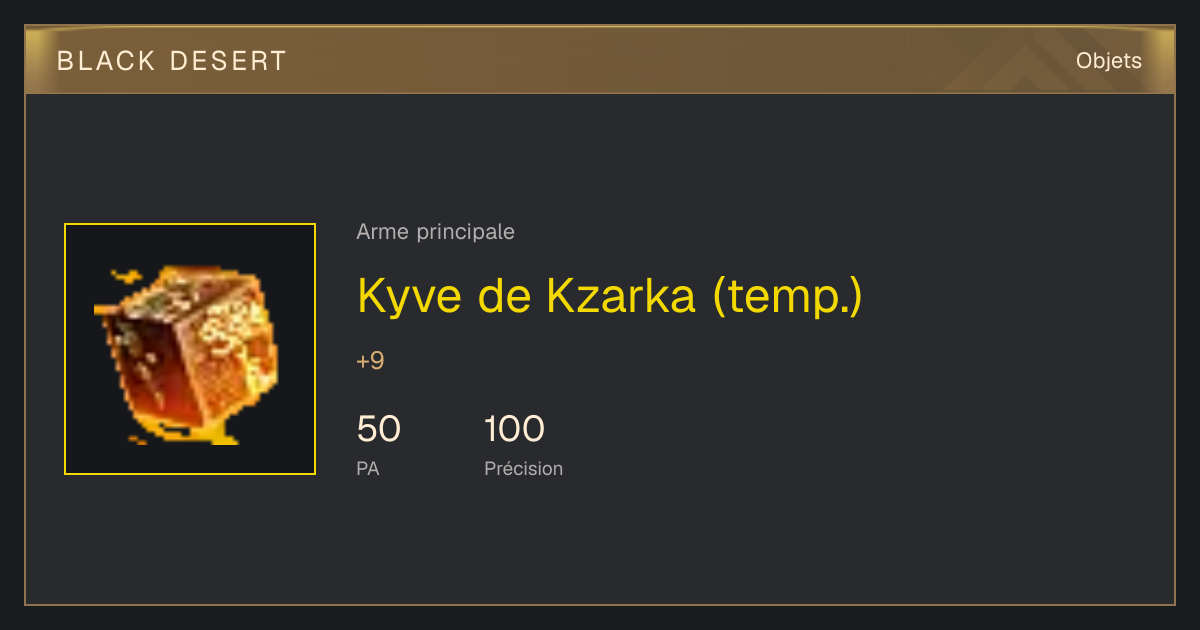Screen dimensions: 1200x630
Task: Click the PA stat label
Action: pos(367,468)
